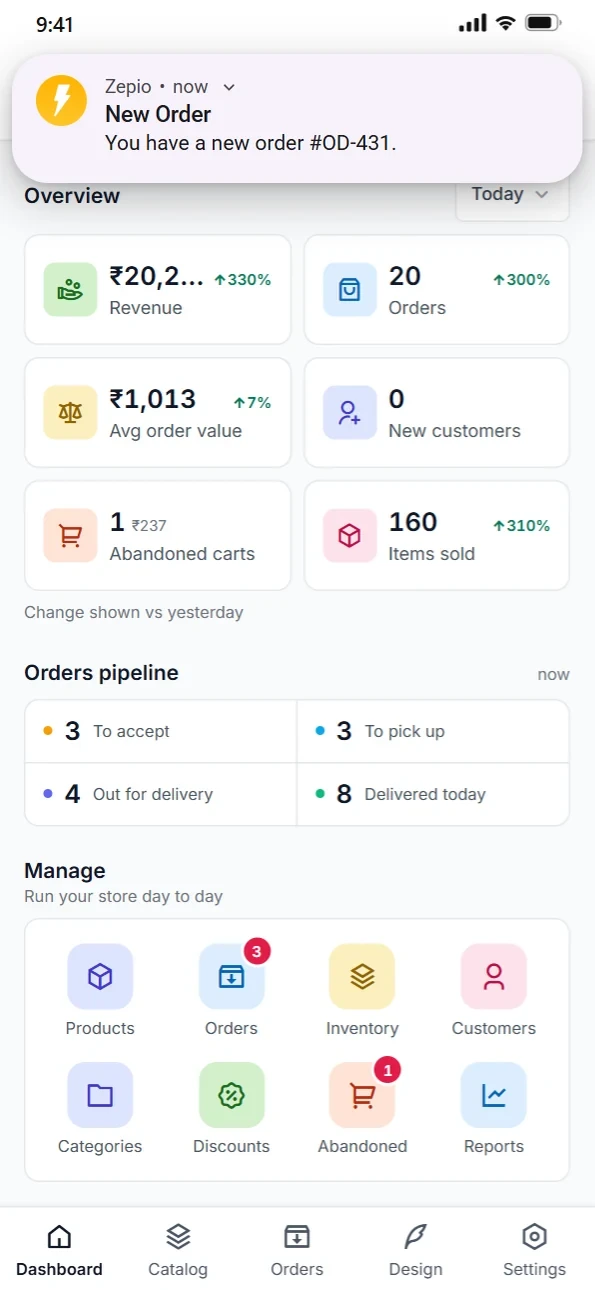Tap the 'Overview' heading
Viewport: 595px width, 1290px height.
(72, 196)
